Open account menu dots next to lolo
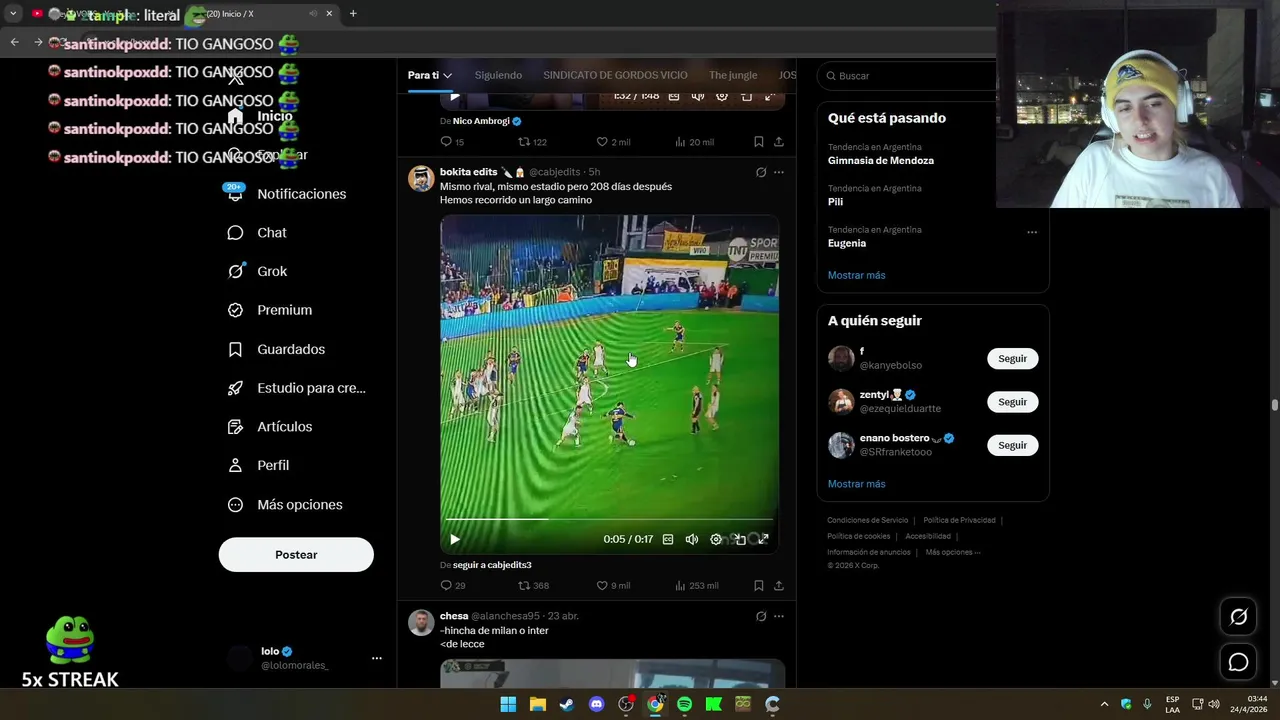 pyautogui.click(x=377, y=658)
